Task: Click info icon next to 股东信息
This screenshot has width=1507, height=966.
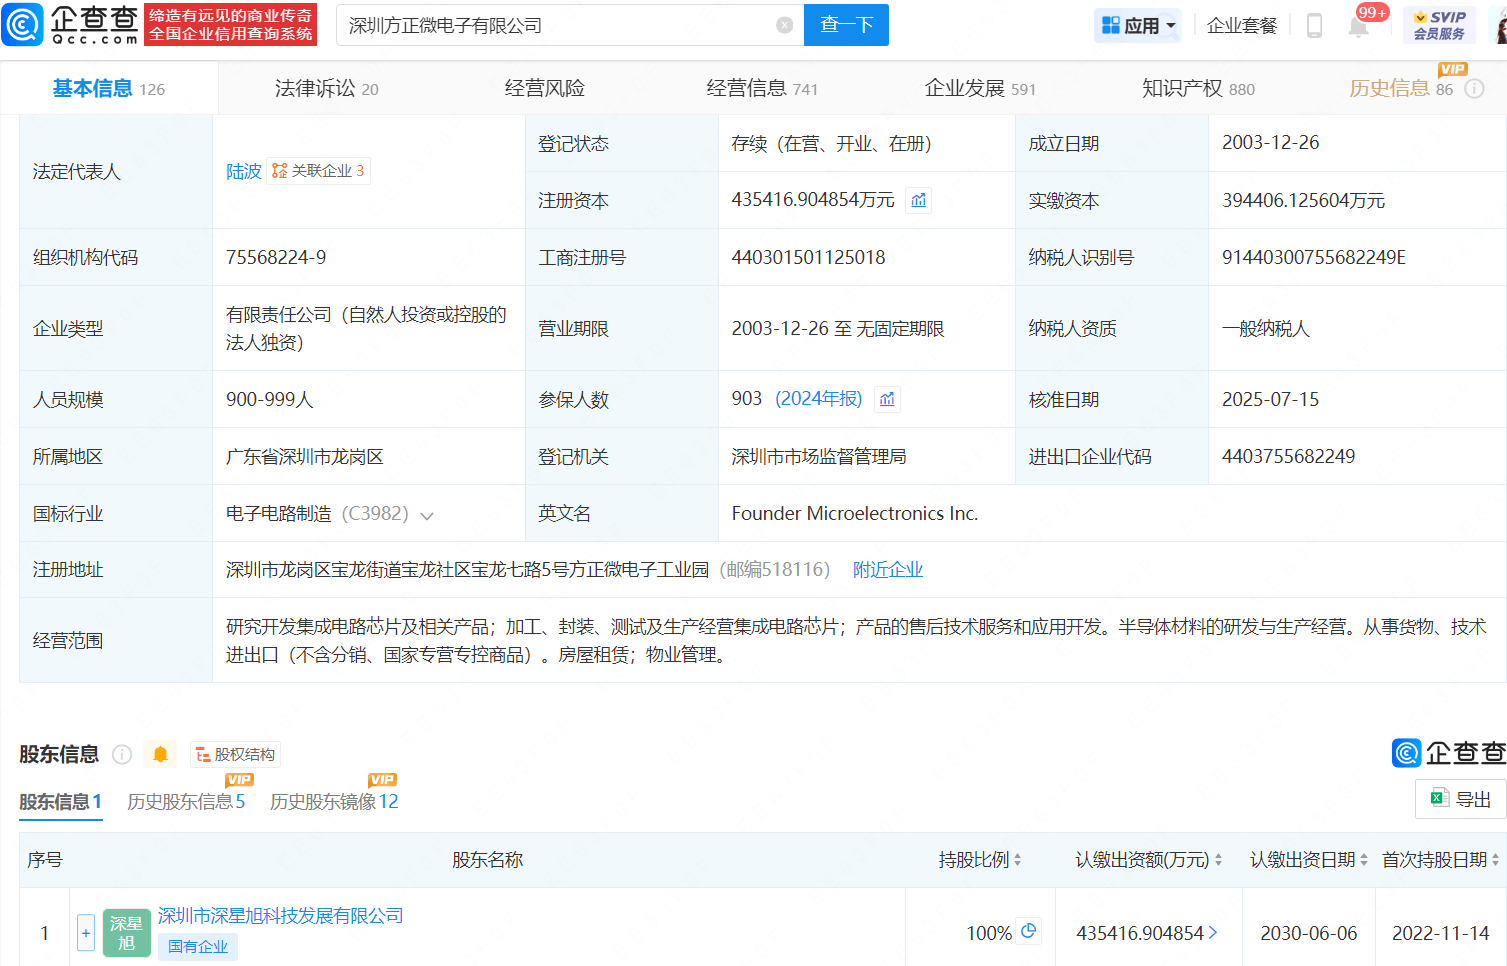Action: (122, 754)
